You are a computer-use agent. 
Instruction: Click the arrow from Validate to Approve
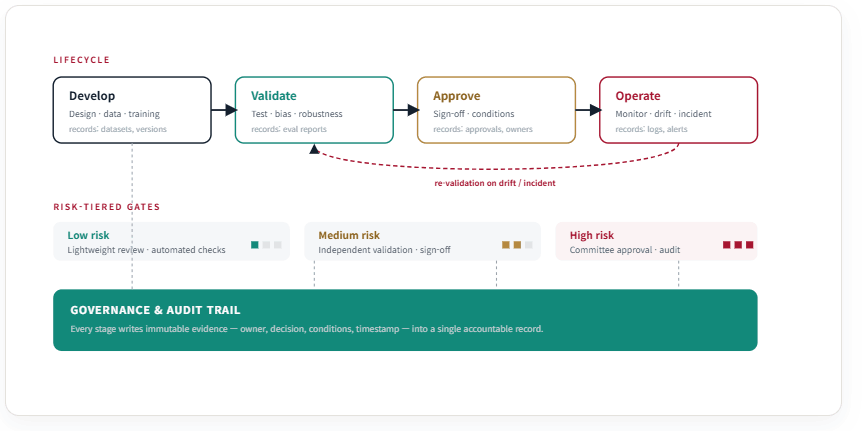406,110
